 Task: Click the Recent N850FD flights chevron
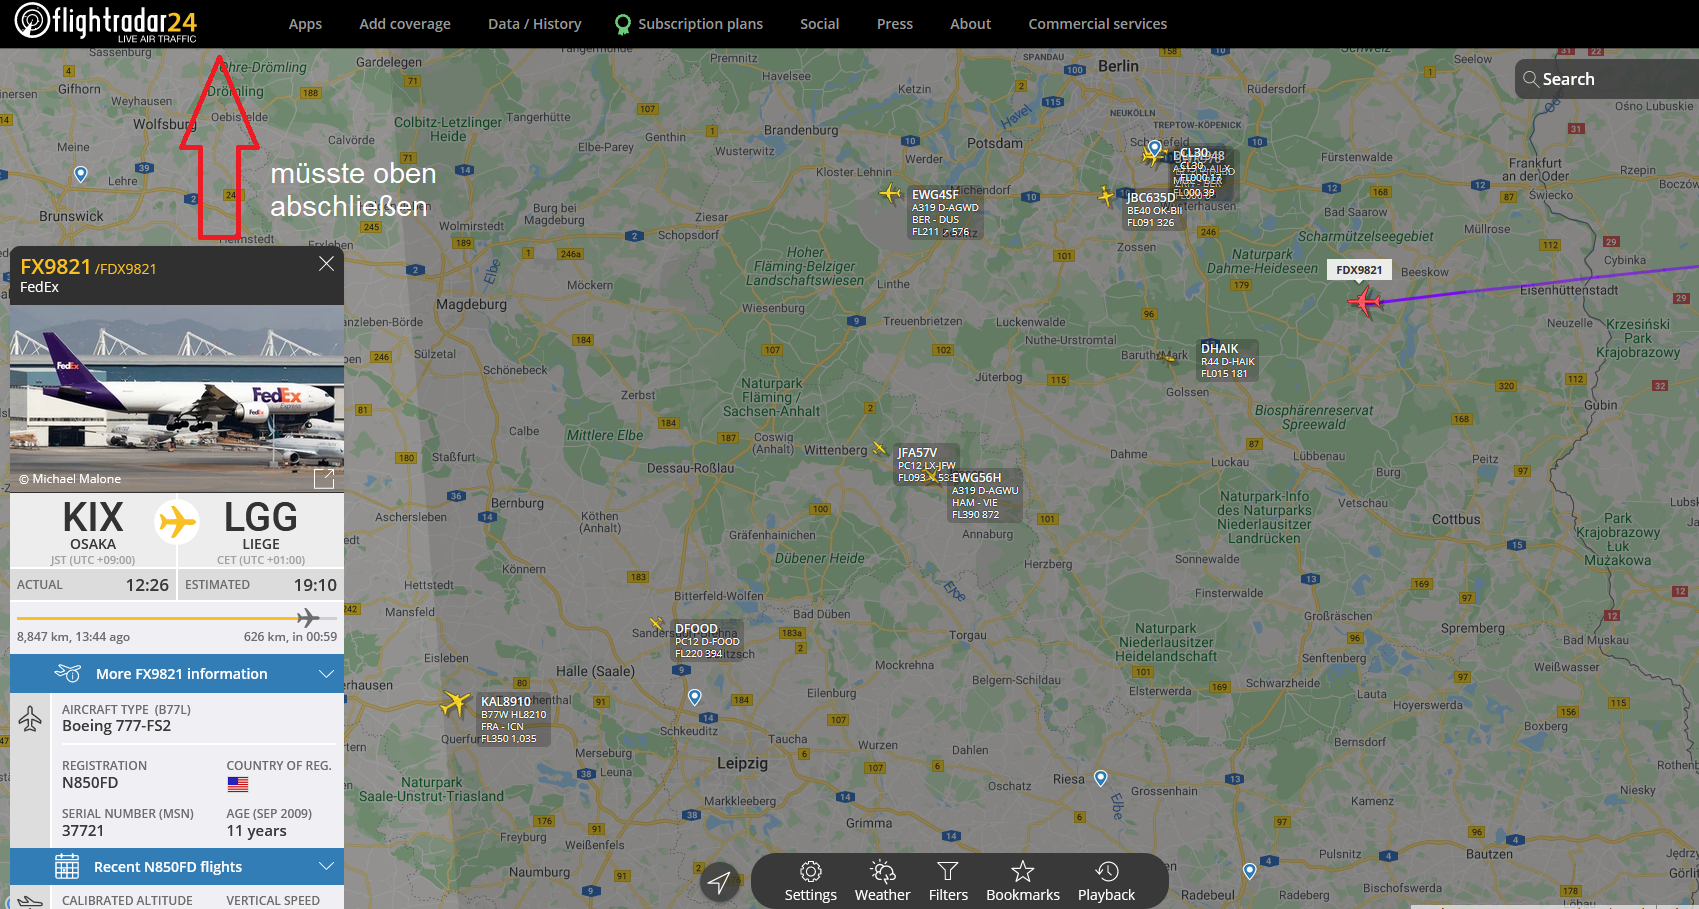pos(326,866)
